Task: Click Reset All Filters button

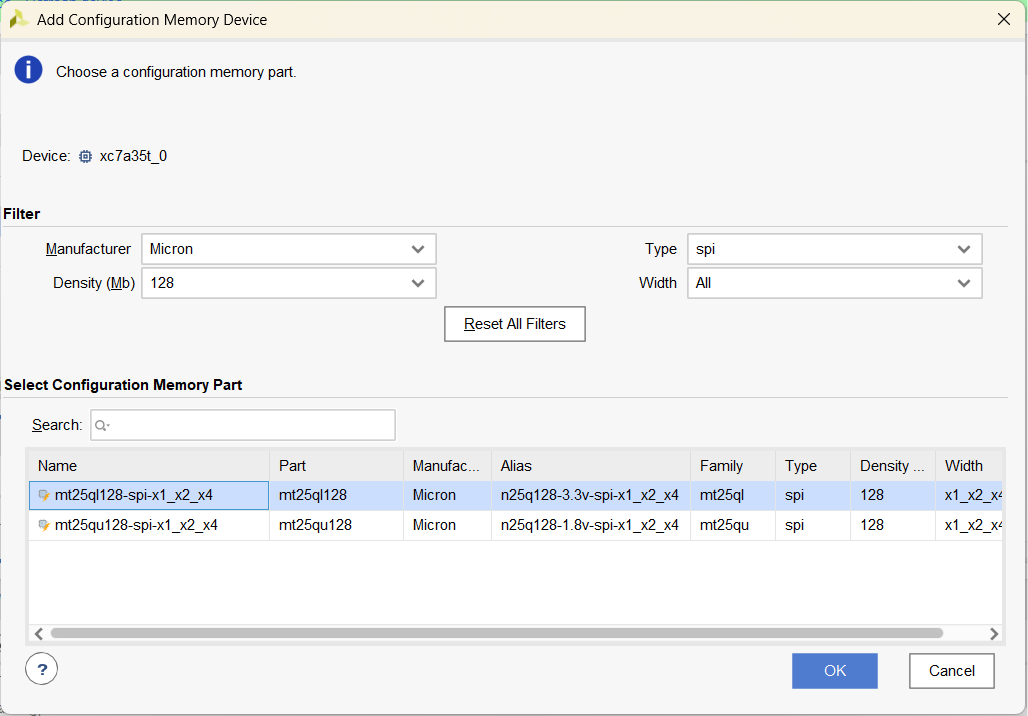Action: pos(515,324)
